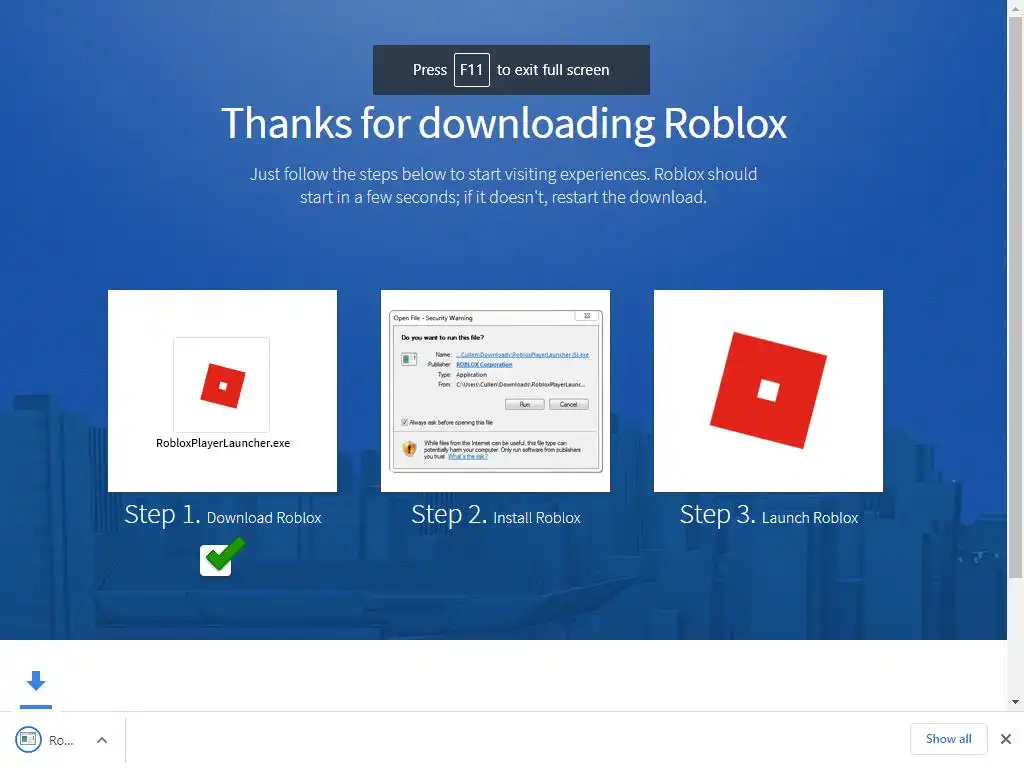Expand the download item options chevron
1024x768 pixels.
pyautogui.click(x=102, y=740)
